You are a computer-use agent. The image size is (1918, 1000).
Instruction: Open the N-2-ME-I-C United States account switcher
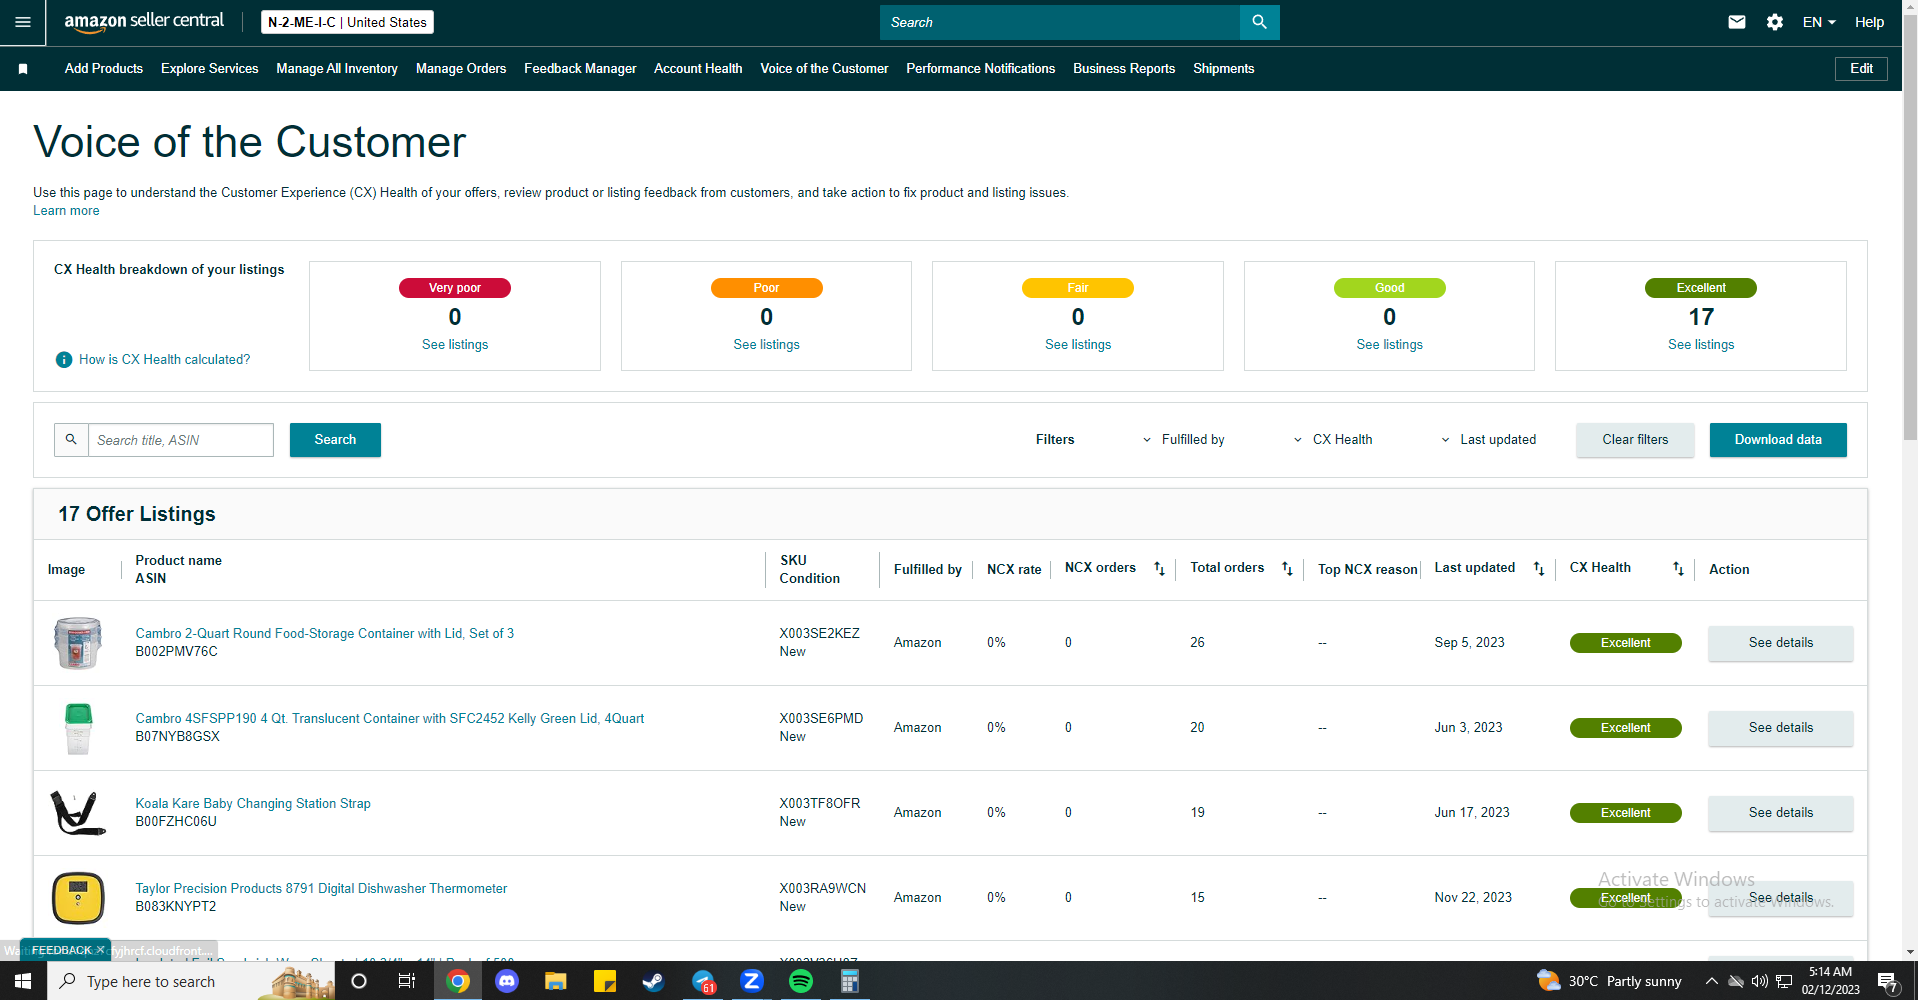click(x=347, y=22)
